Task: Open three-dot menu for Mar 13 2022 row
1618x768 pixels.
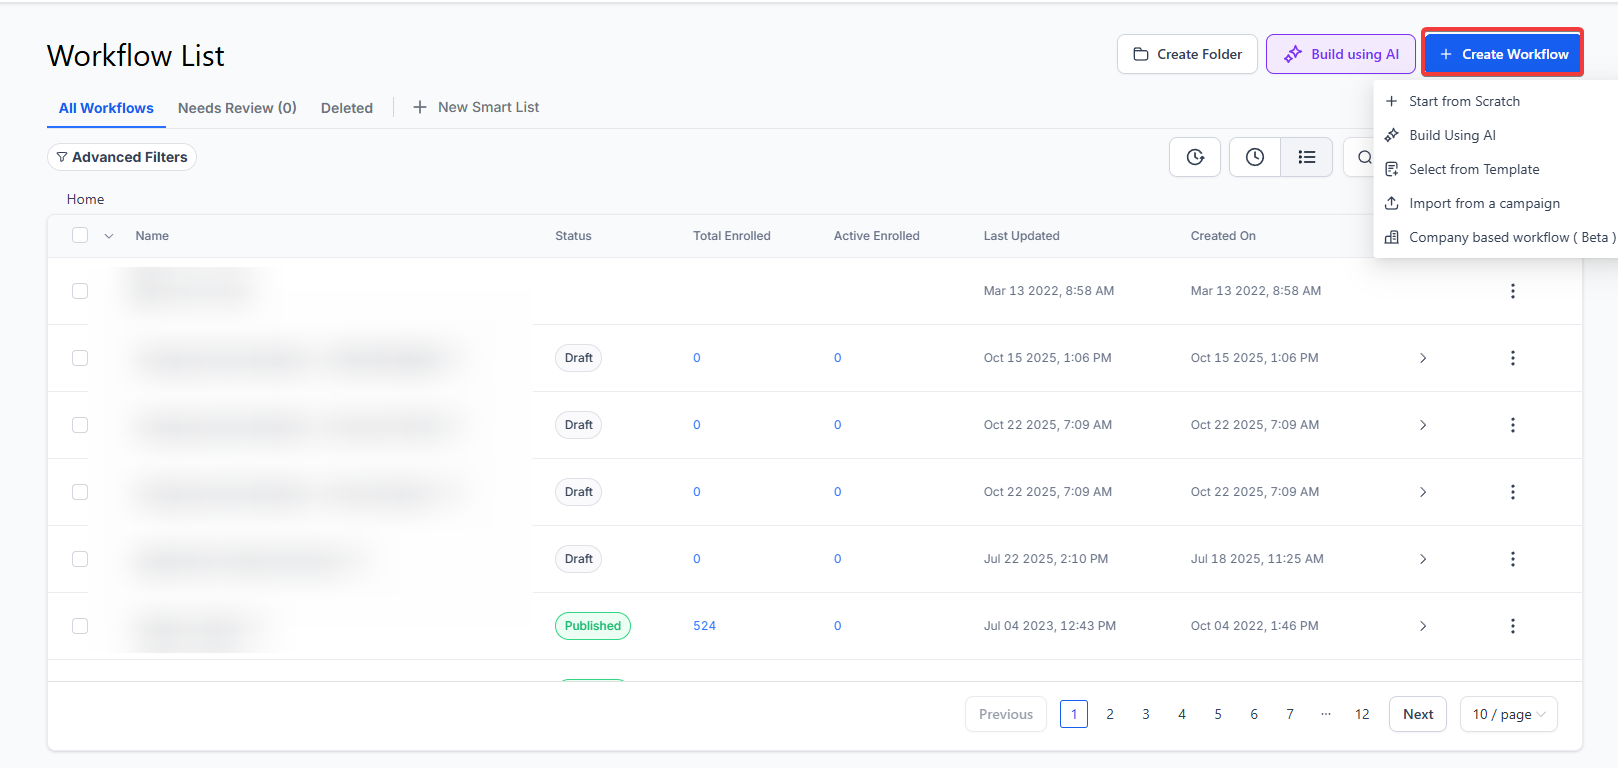Action: tap(1512, 291)
